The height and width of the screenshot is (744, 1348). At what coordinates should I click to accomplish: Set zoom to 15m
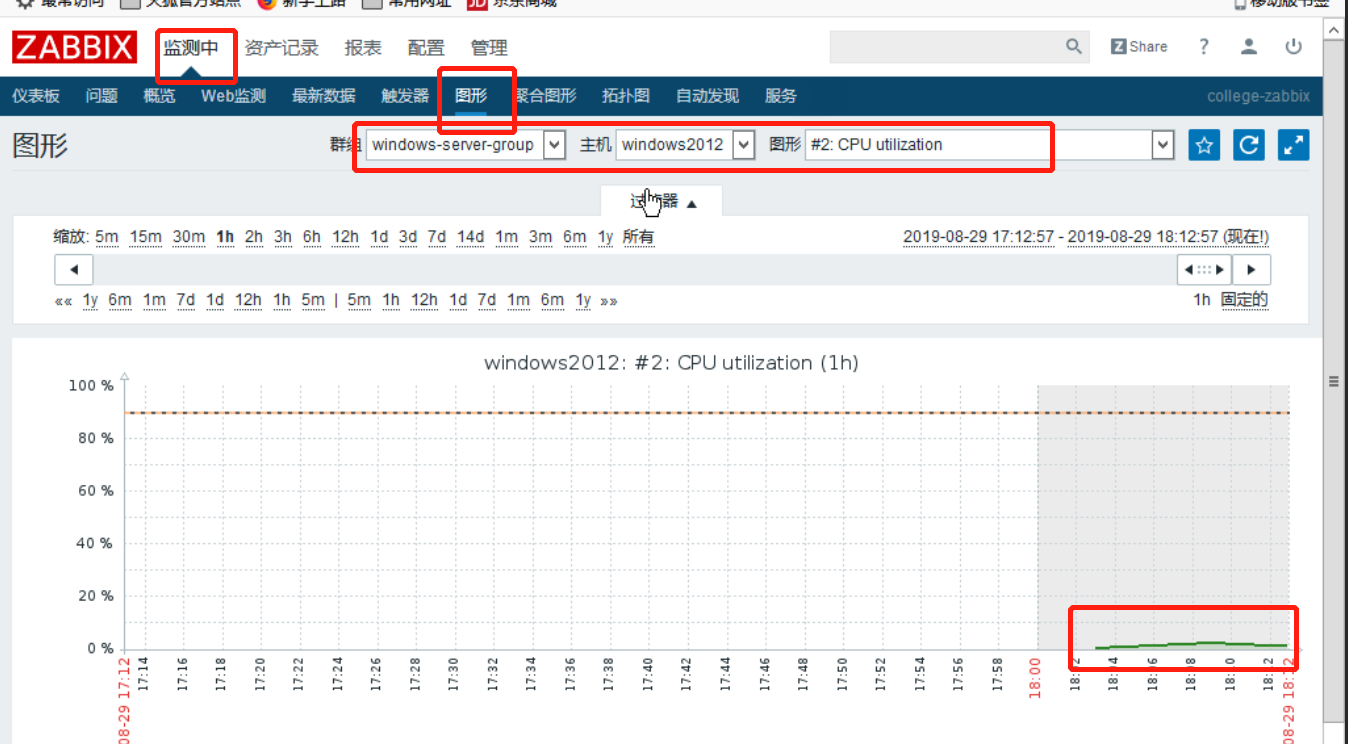point(145,237)
